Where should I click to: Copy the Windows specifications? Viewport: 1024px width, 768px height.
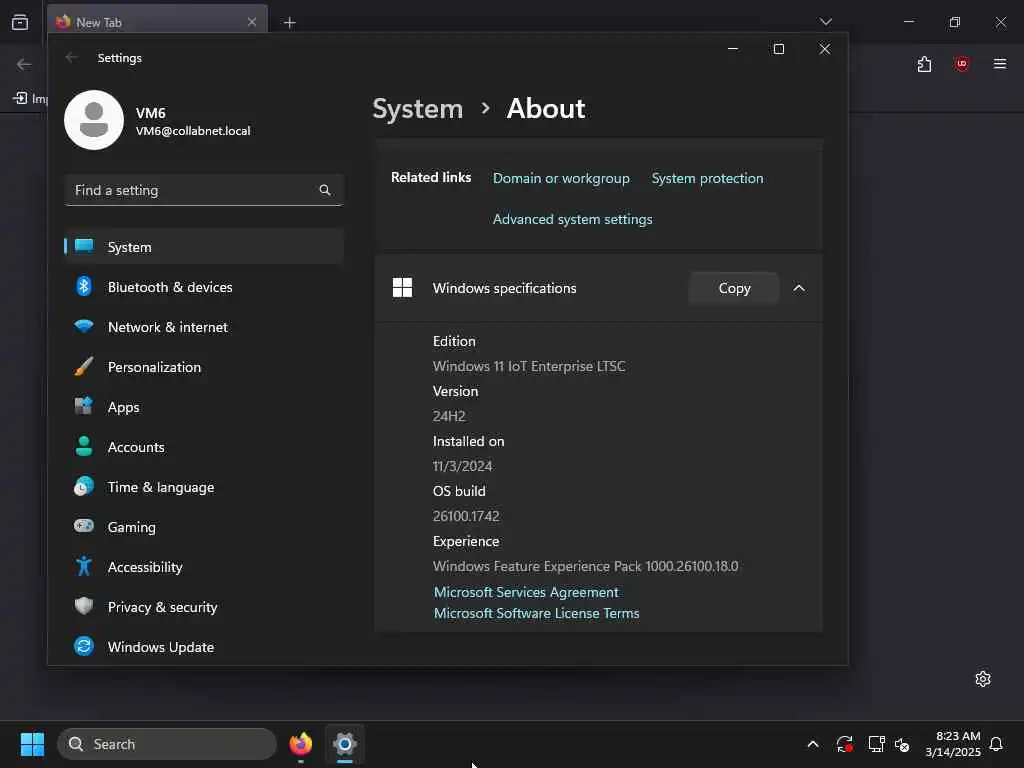(x=734, y=288)
